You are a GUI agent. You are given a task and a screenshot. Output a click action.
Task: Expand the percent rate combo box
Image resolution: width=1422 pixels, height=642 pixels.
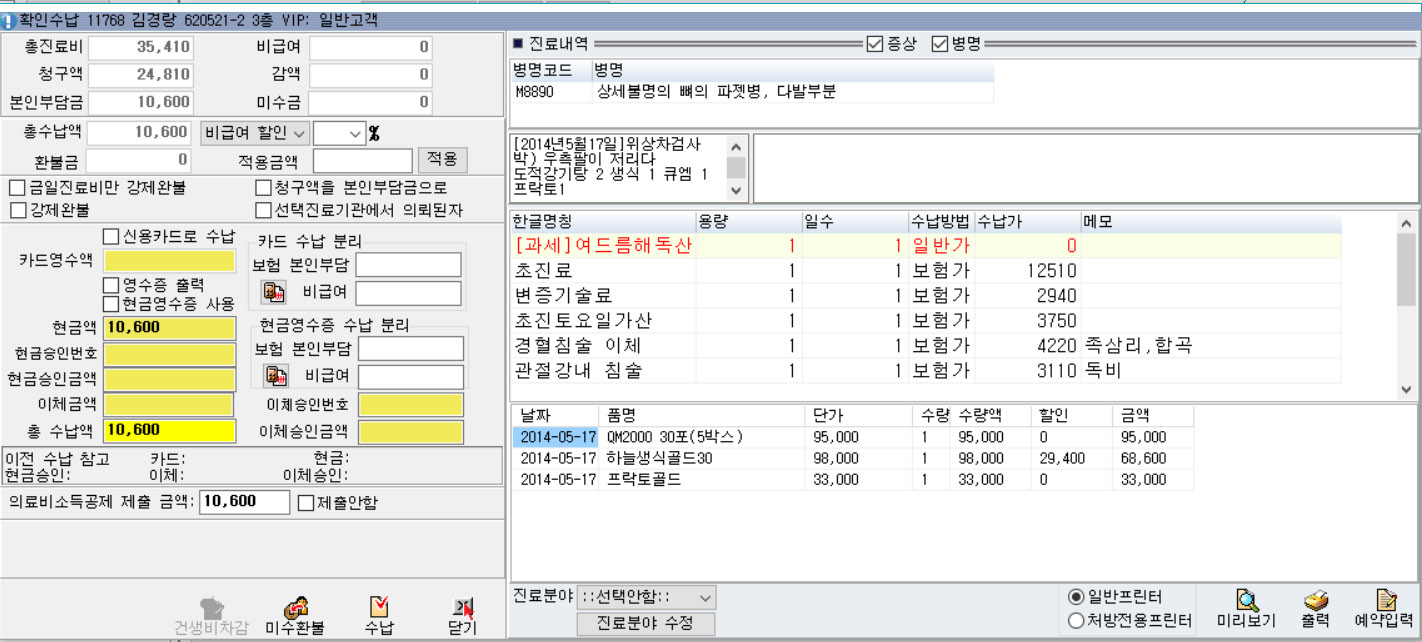click(x=353, y=133)
